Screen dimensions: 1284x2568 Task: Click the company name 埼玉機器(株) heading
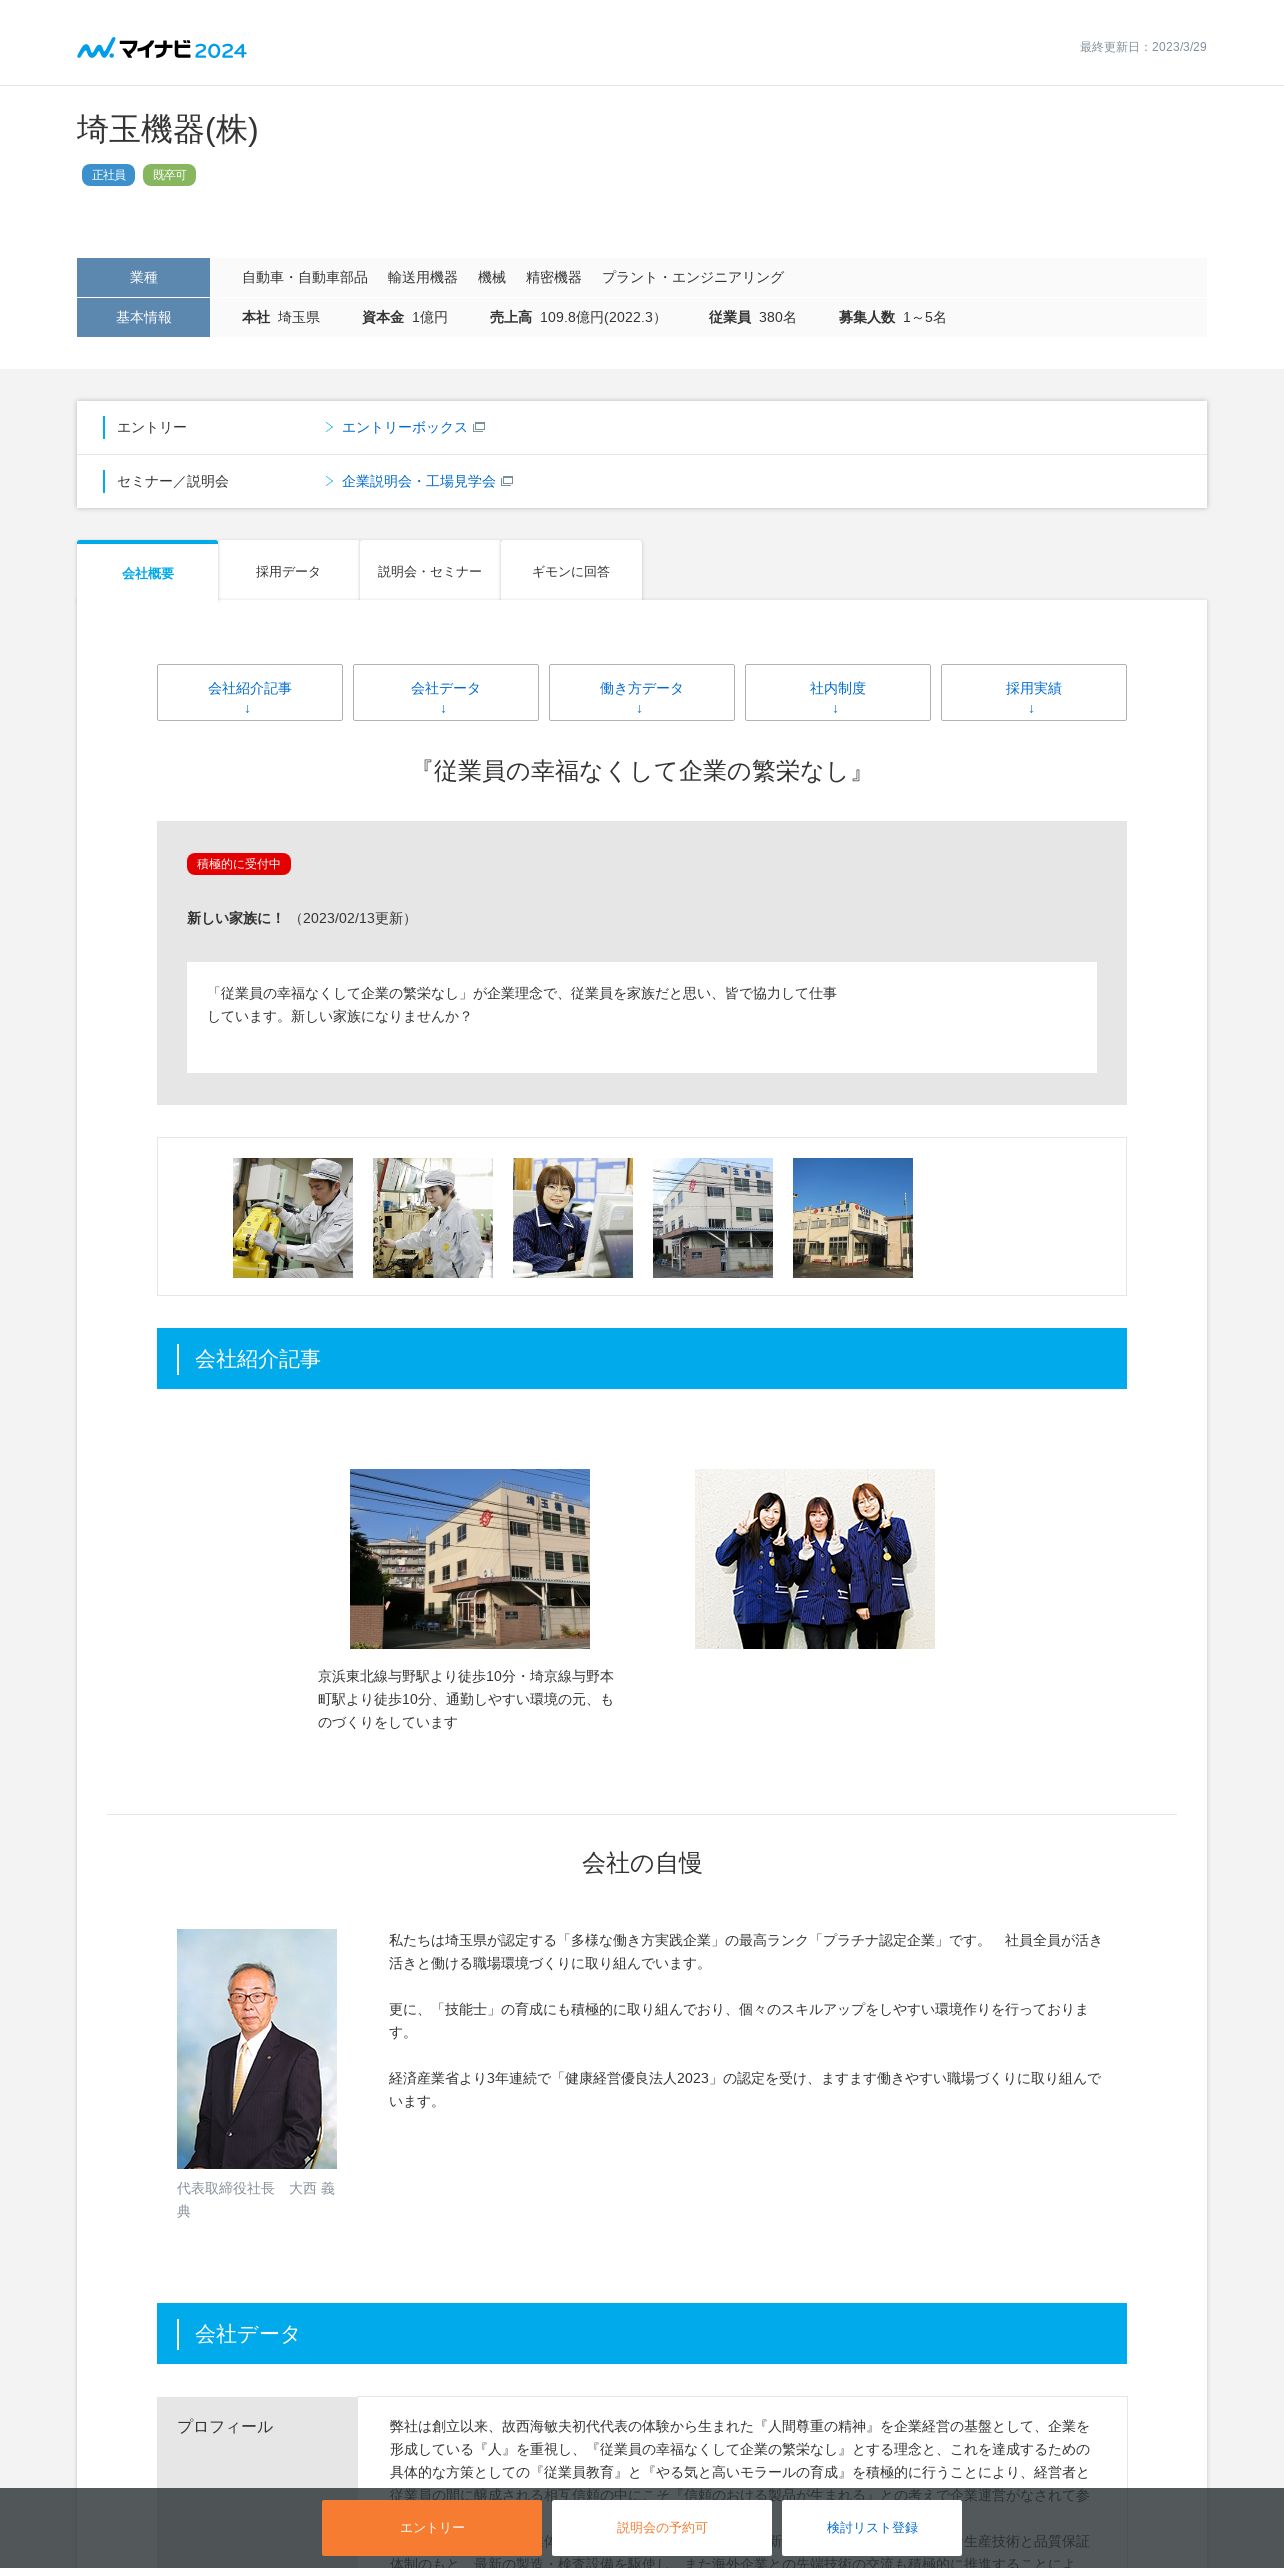(167, 130)
